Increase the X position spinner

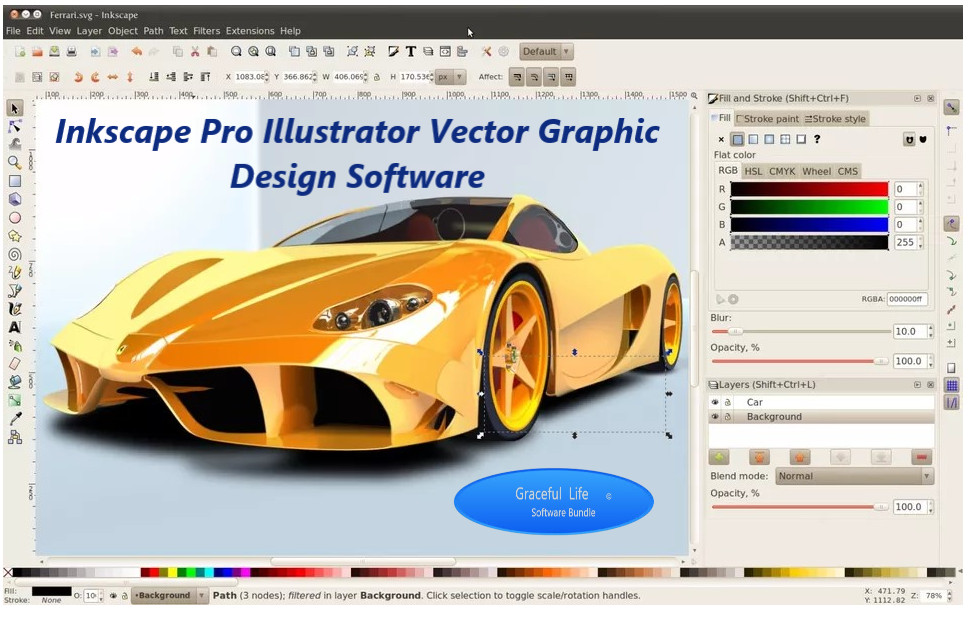coord(267,74)
